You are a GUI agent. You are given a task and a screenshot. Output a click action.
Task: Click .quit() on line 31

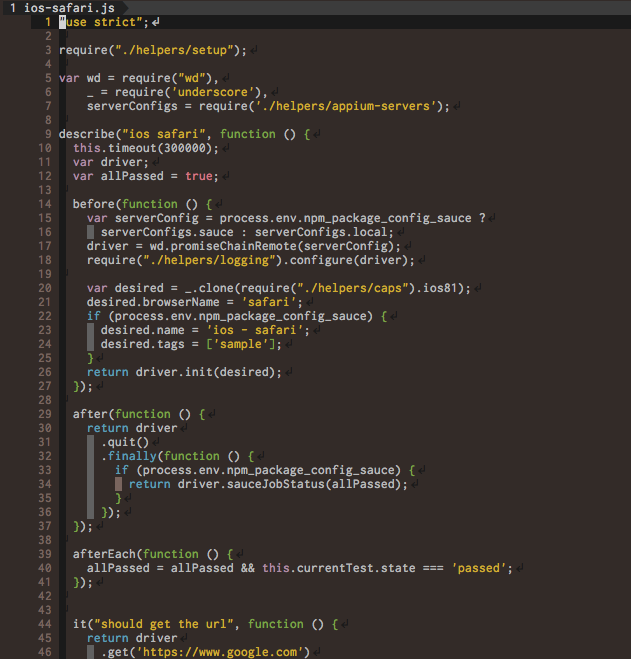pos(125,442)
